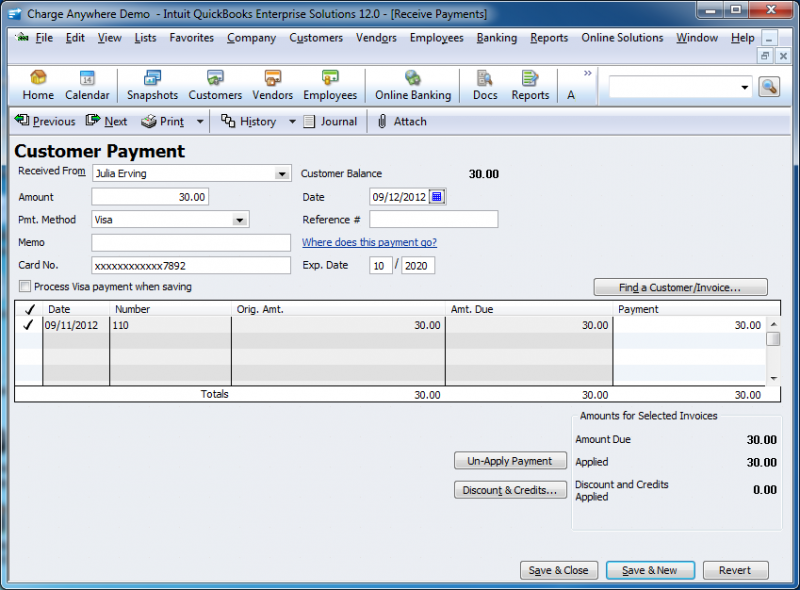Click inside the Memo field
The image size is (800, 590).
pos(190,242)
